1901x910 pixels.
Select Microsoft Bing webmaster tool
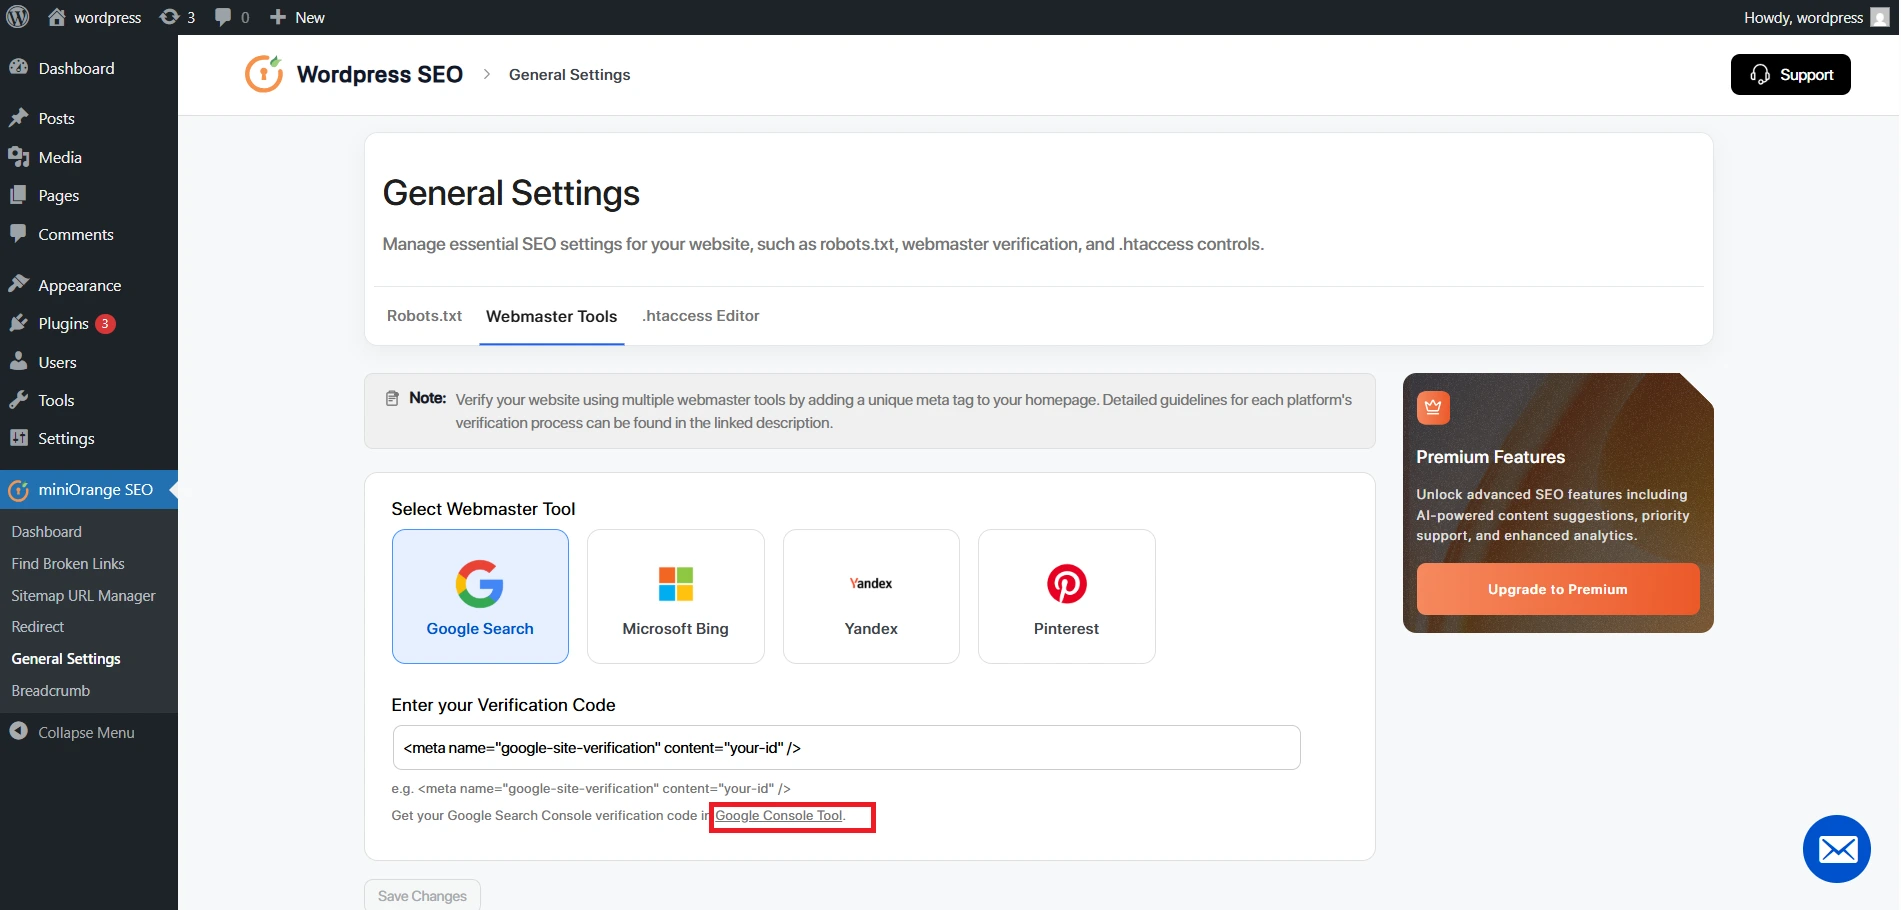(x=675, y=596)
